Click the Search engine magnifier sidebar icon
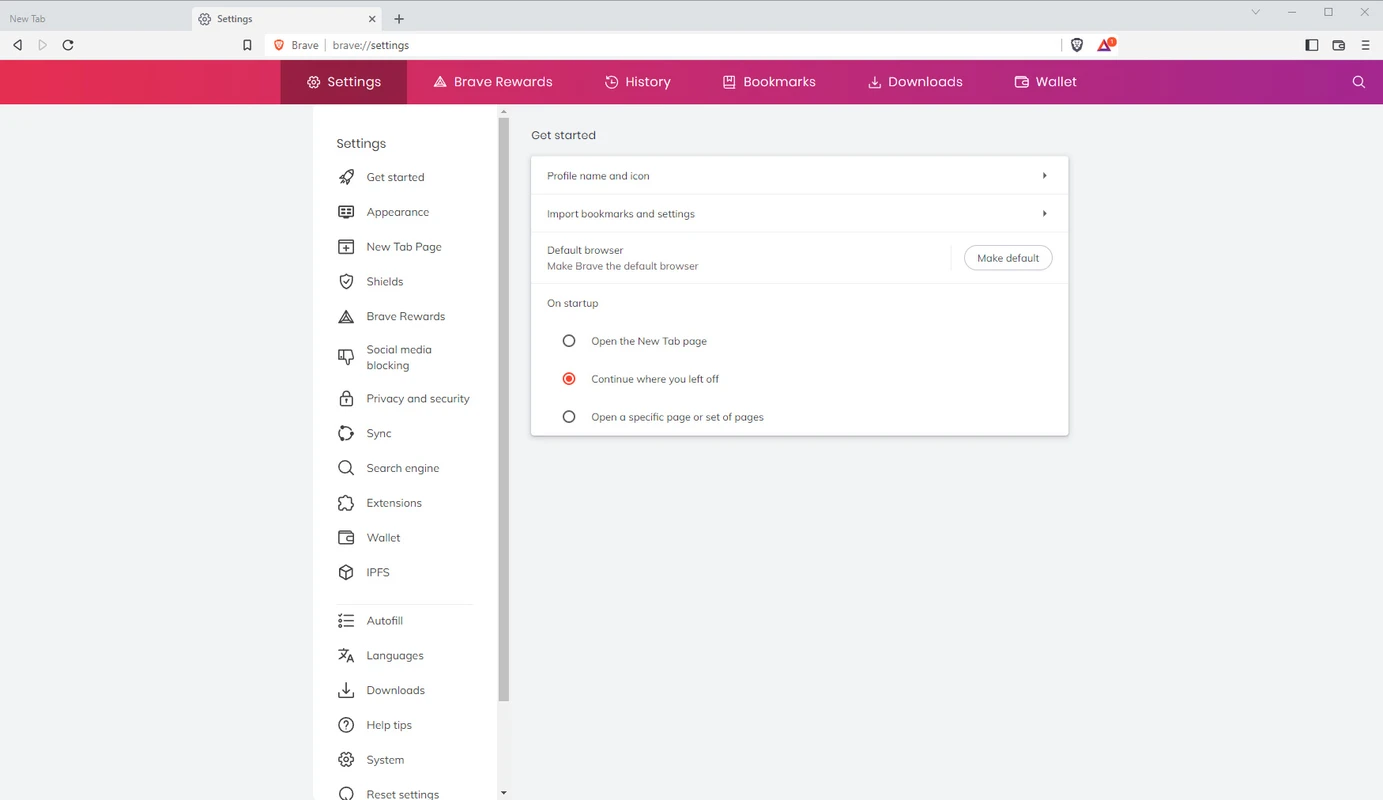The image size is (1383, 800). click(x=346, y=468)
